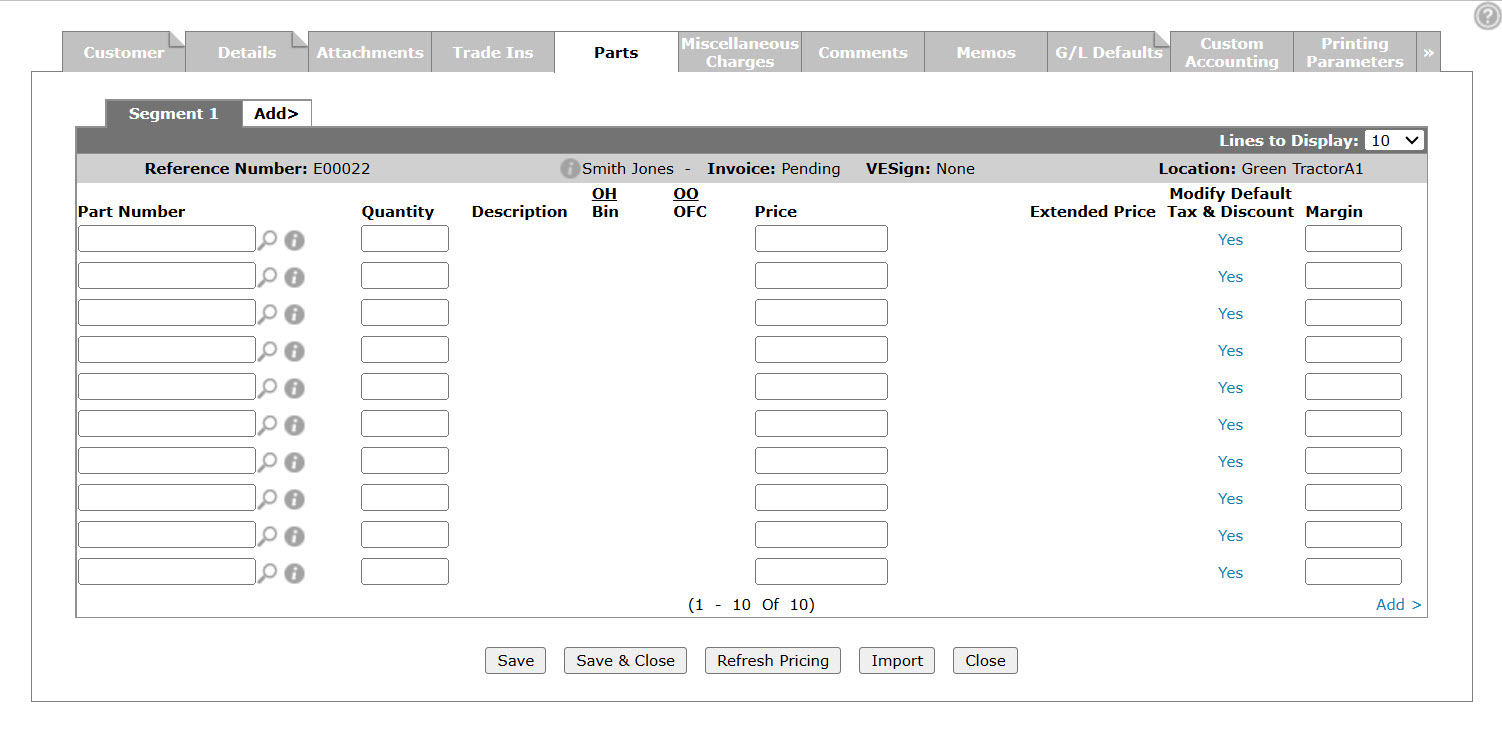Focus the fifth row Quantity field

coord(405,386)
